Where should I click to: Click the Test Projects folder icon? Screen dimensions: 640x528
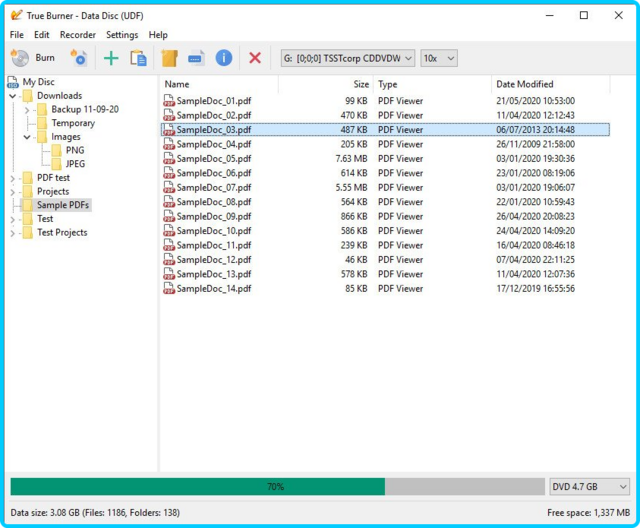(28, 233)
